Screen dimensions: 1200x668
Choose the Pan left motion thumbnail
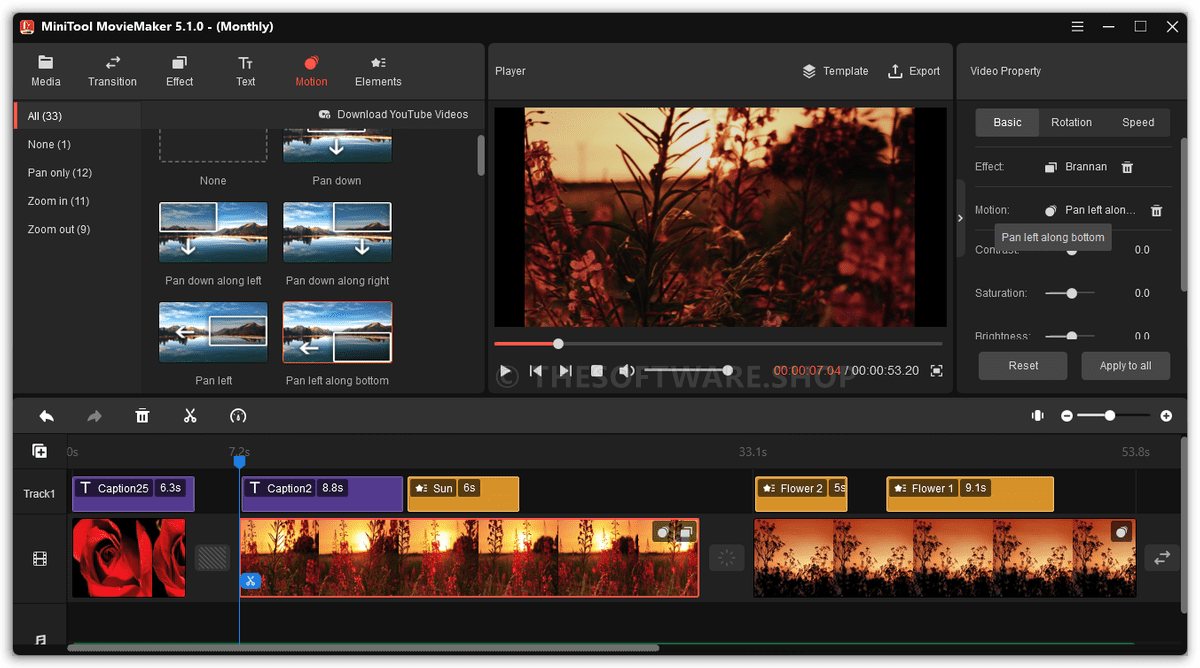coord(213,332)
